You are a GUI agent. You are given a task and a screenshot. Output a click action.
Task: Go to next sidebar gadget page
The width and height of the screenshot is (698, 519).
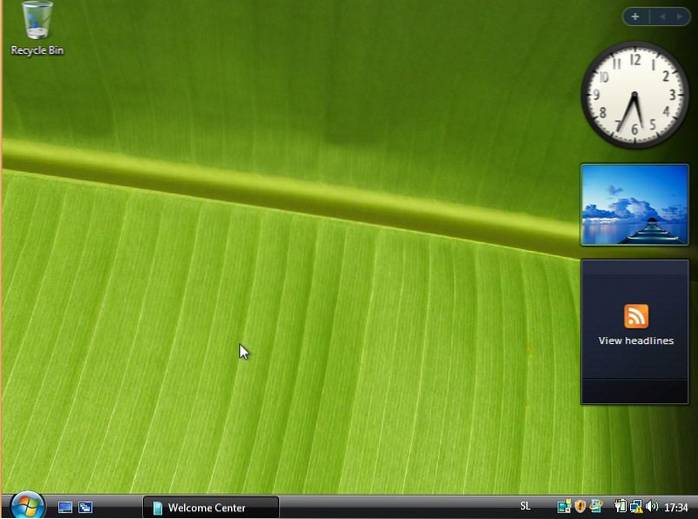coord(679,17)
